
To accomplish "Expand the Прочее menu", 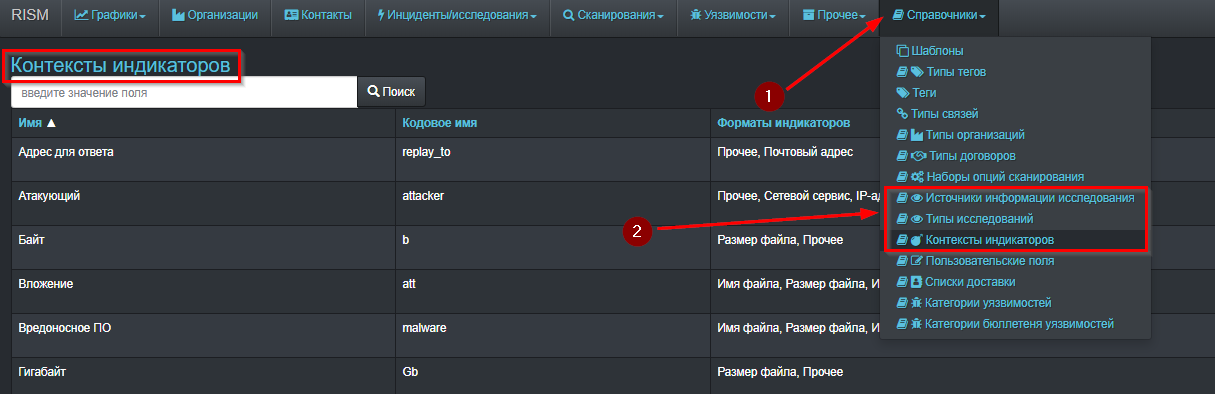I will [834, 16].
